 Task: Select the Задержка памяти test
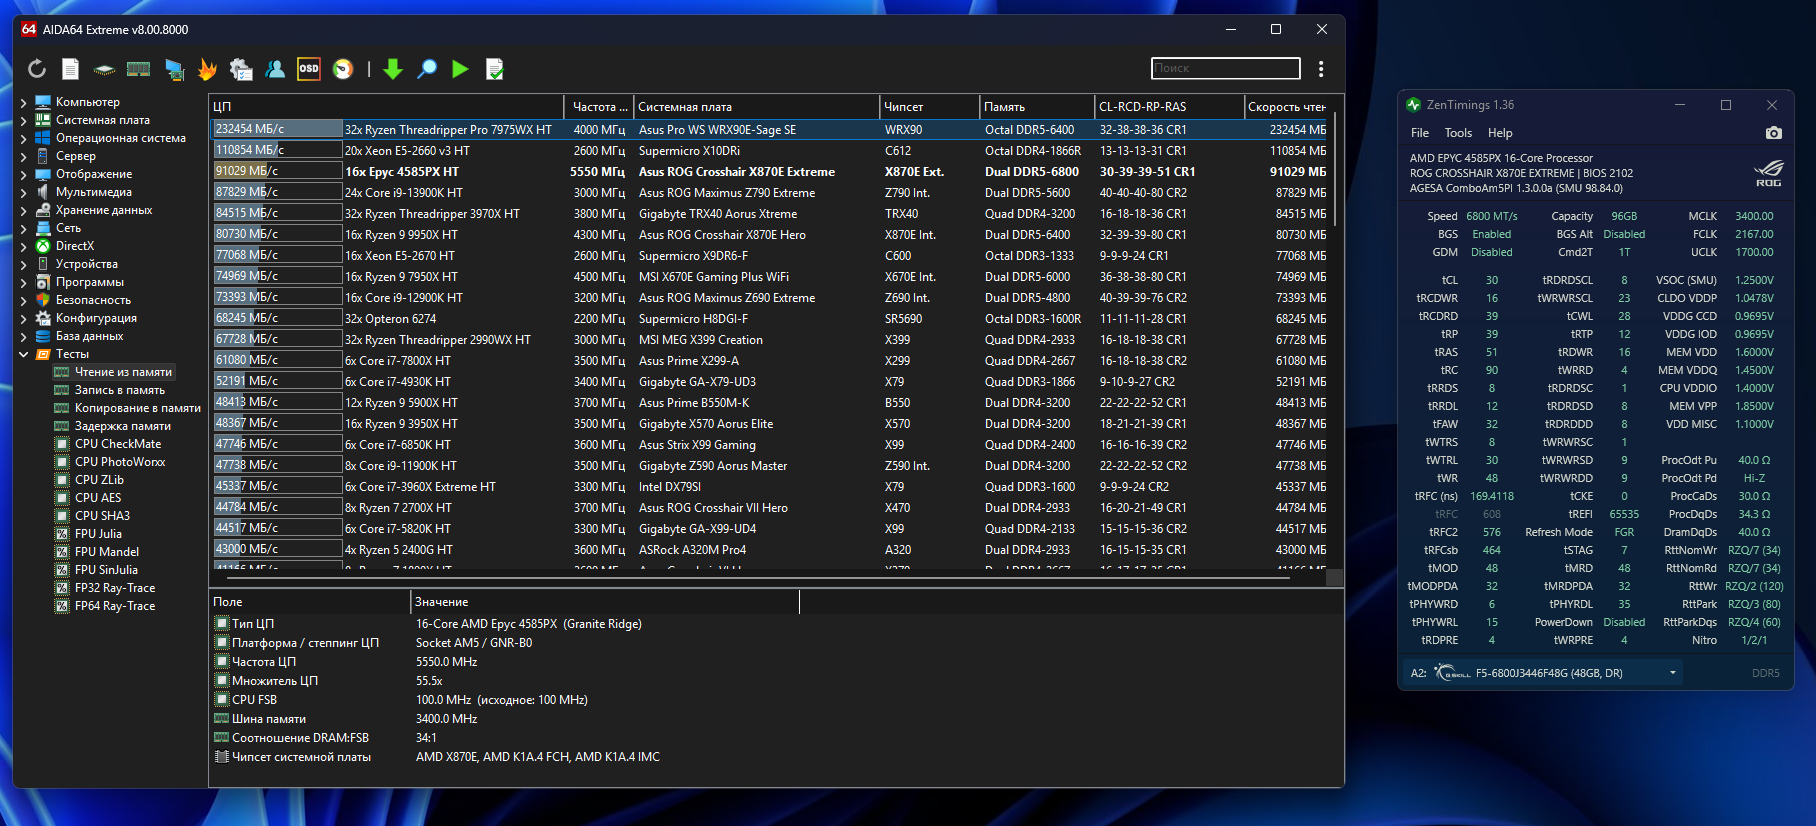(122, 426)
